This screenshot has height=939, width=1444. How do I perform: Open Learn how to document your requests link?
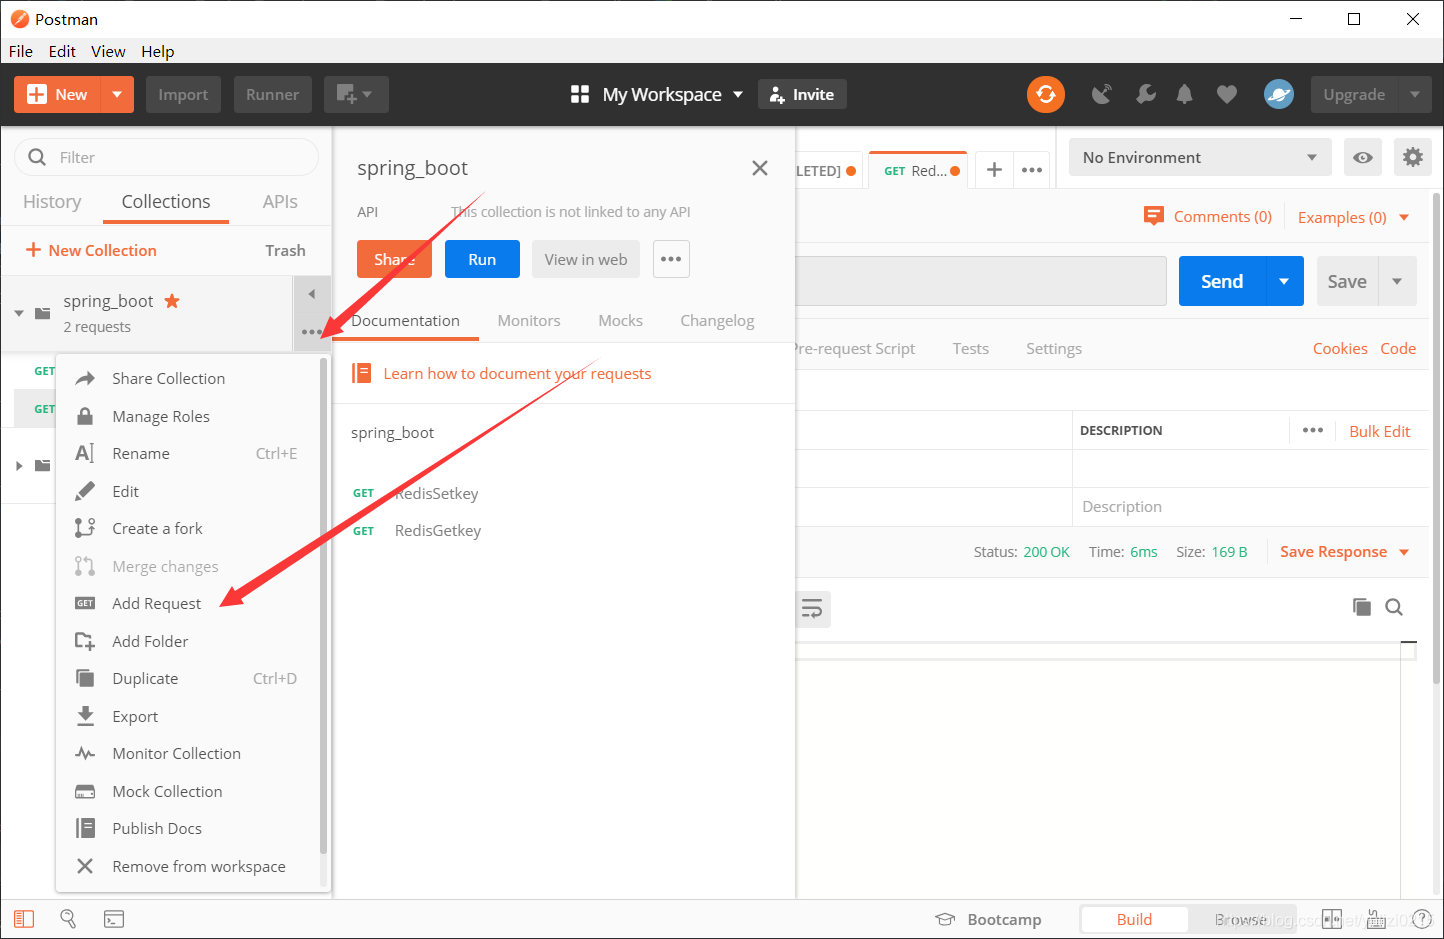point(517,373)
